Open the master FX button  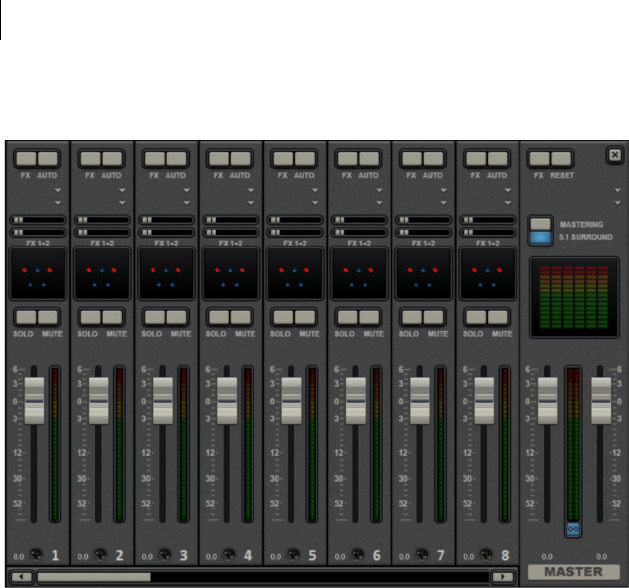click(540, 158)
